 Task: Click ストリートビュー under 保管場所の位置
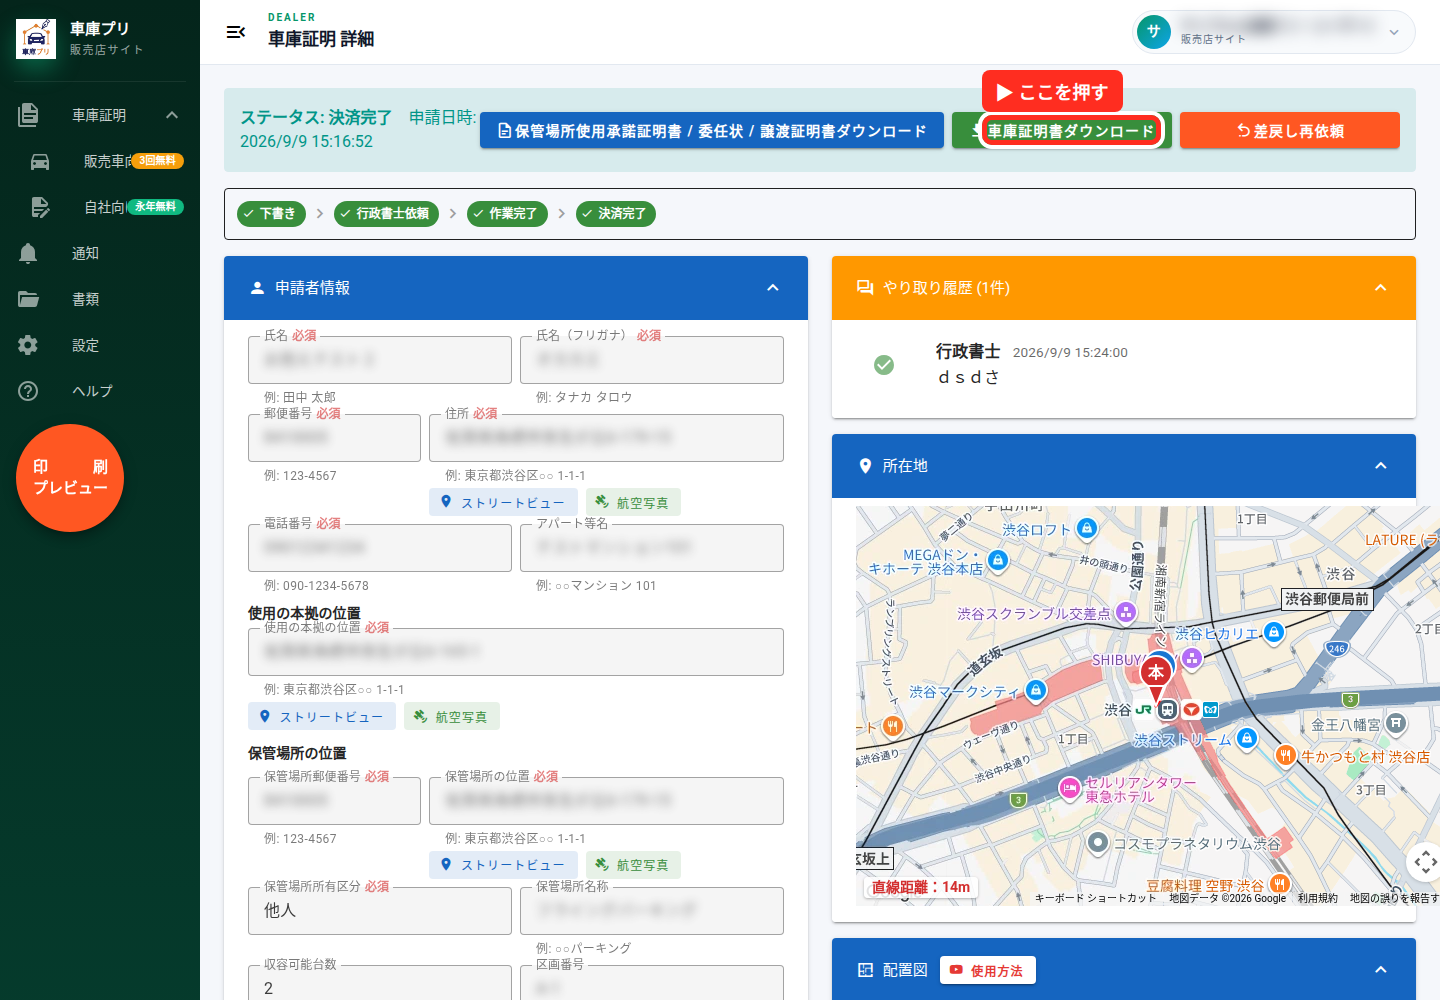point(503,864)
